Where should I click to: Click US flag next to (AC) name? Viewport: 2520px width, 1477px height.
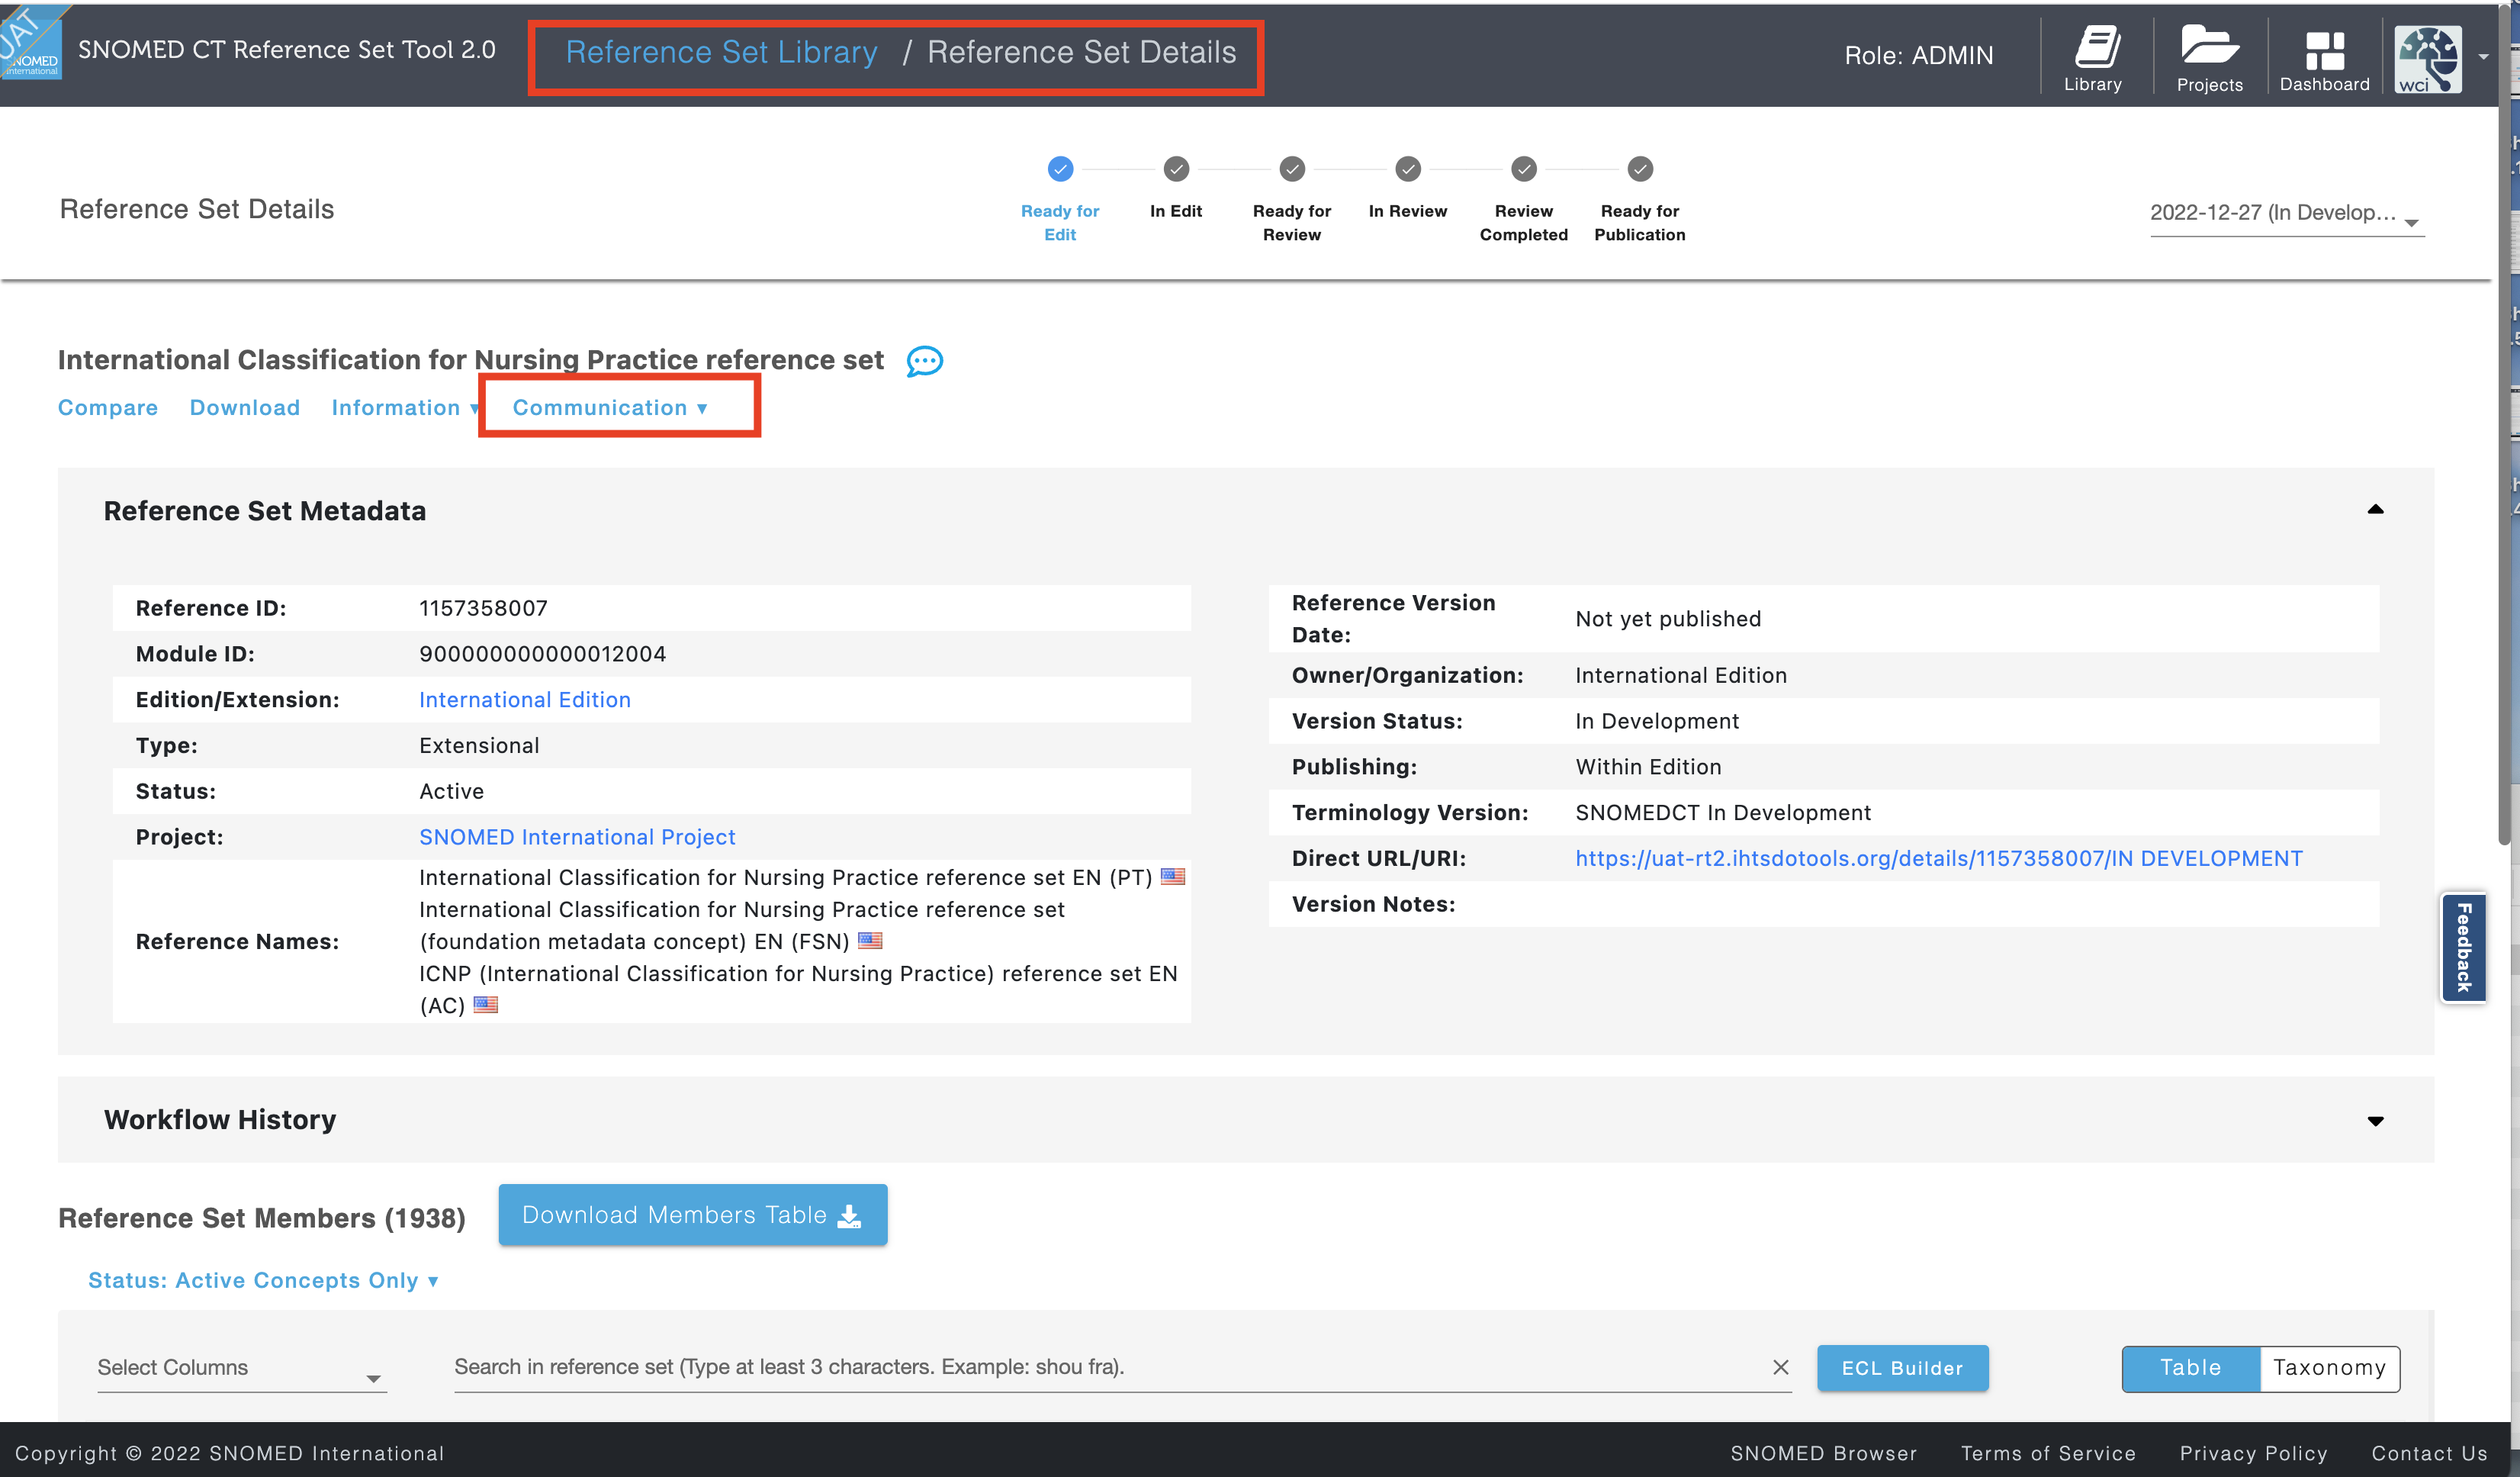coord(485,1005)
